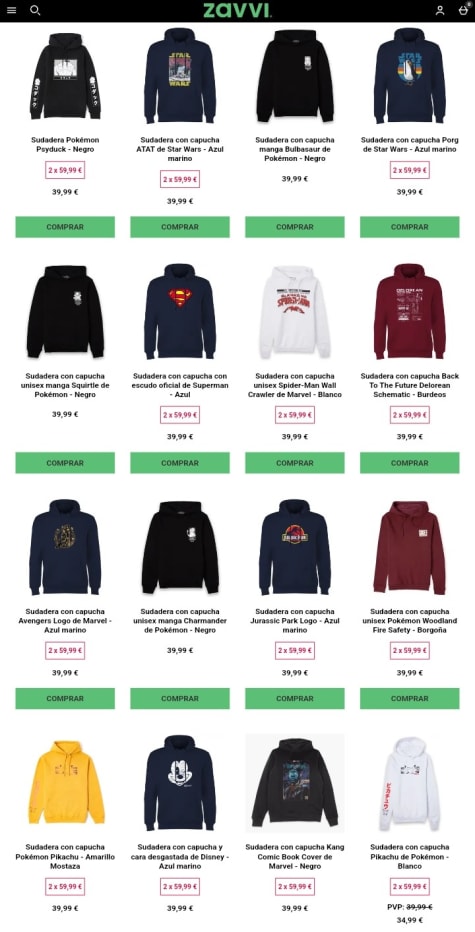Viewport: 475px width, 932px height.
Task: Open the yellow Pikachu hoodie image
Action: tap(65, 782)
